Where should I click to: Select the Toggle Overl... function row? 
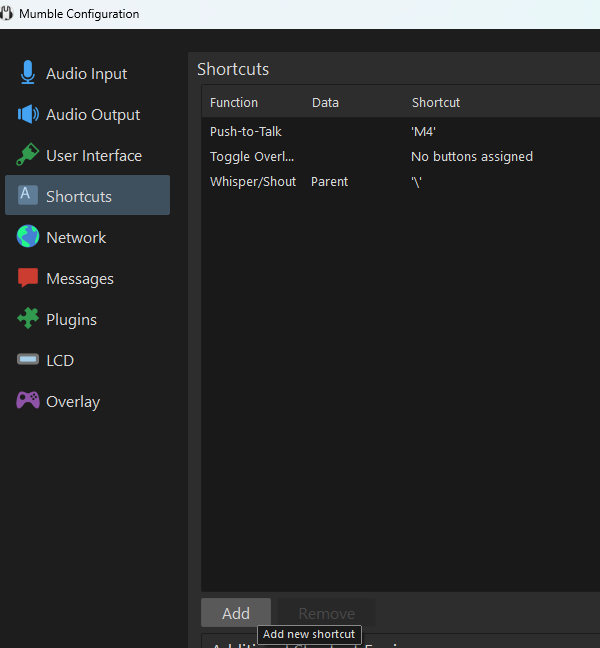(x=252, y=157)
